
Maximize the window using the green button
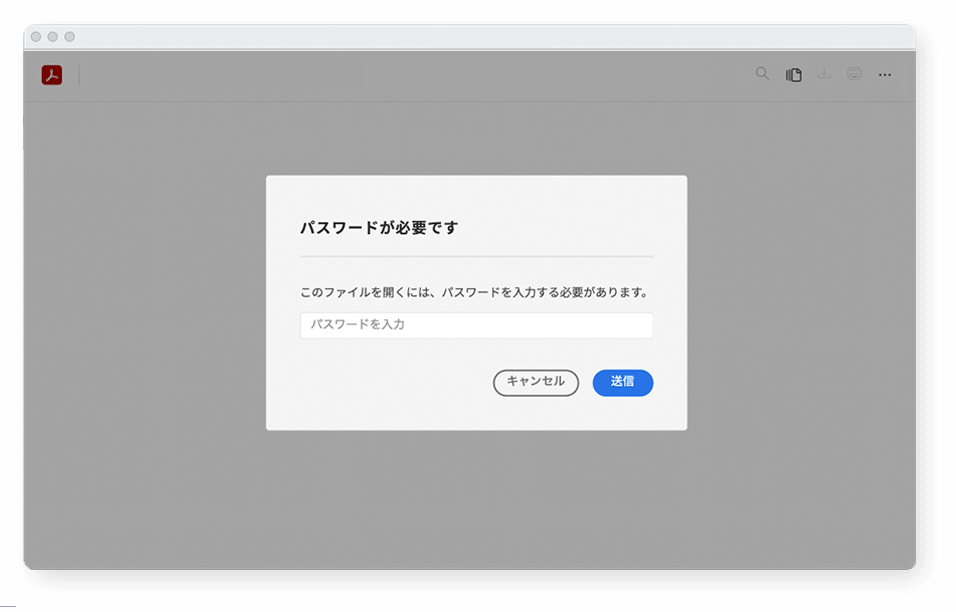[69, 37]
